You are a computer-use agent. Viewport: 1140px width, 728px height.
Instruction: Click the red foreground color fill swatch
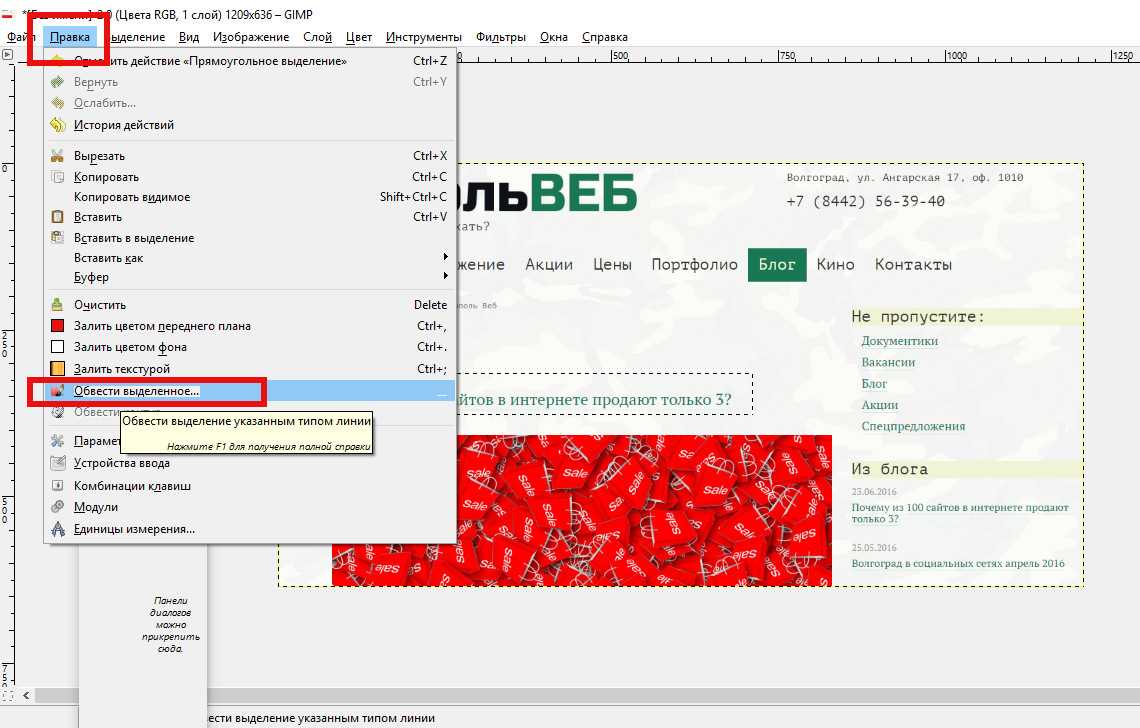tap(57, 326)
